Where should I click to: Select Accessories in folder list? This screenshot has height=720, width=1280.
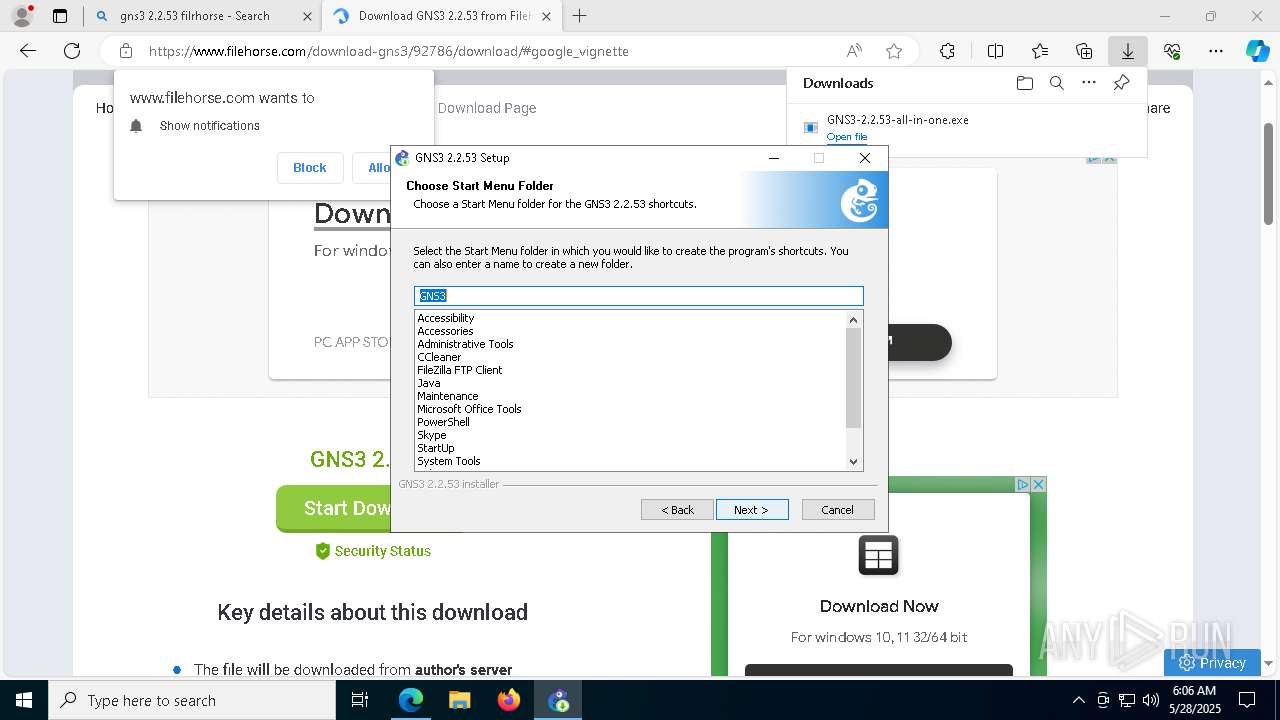click(x=445, y=331)
